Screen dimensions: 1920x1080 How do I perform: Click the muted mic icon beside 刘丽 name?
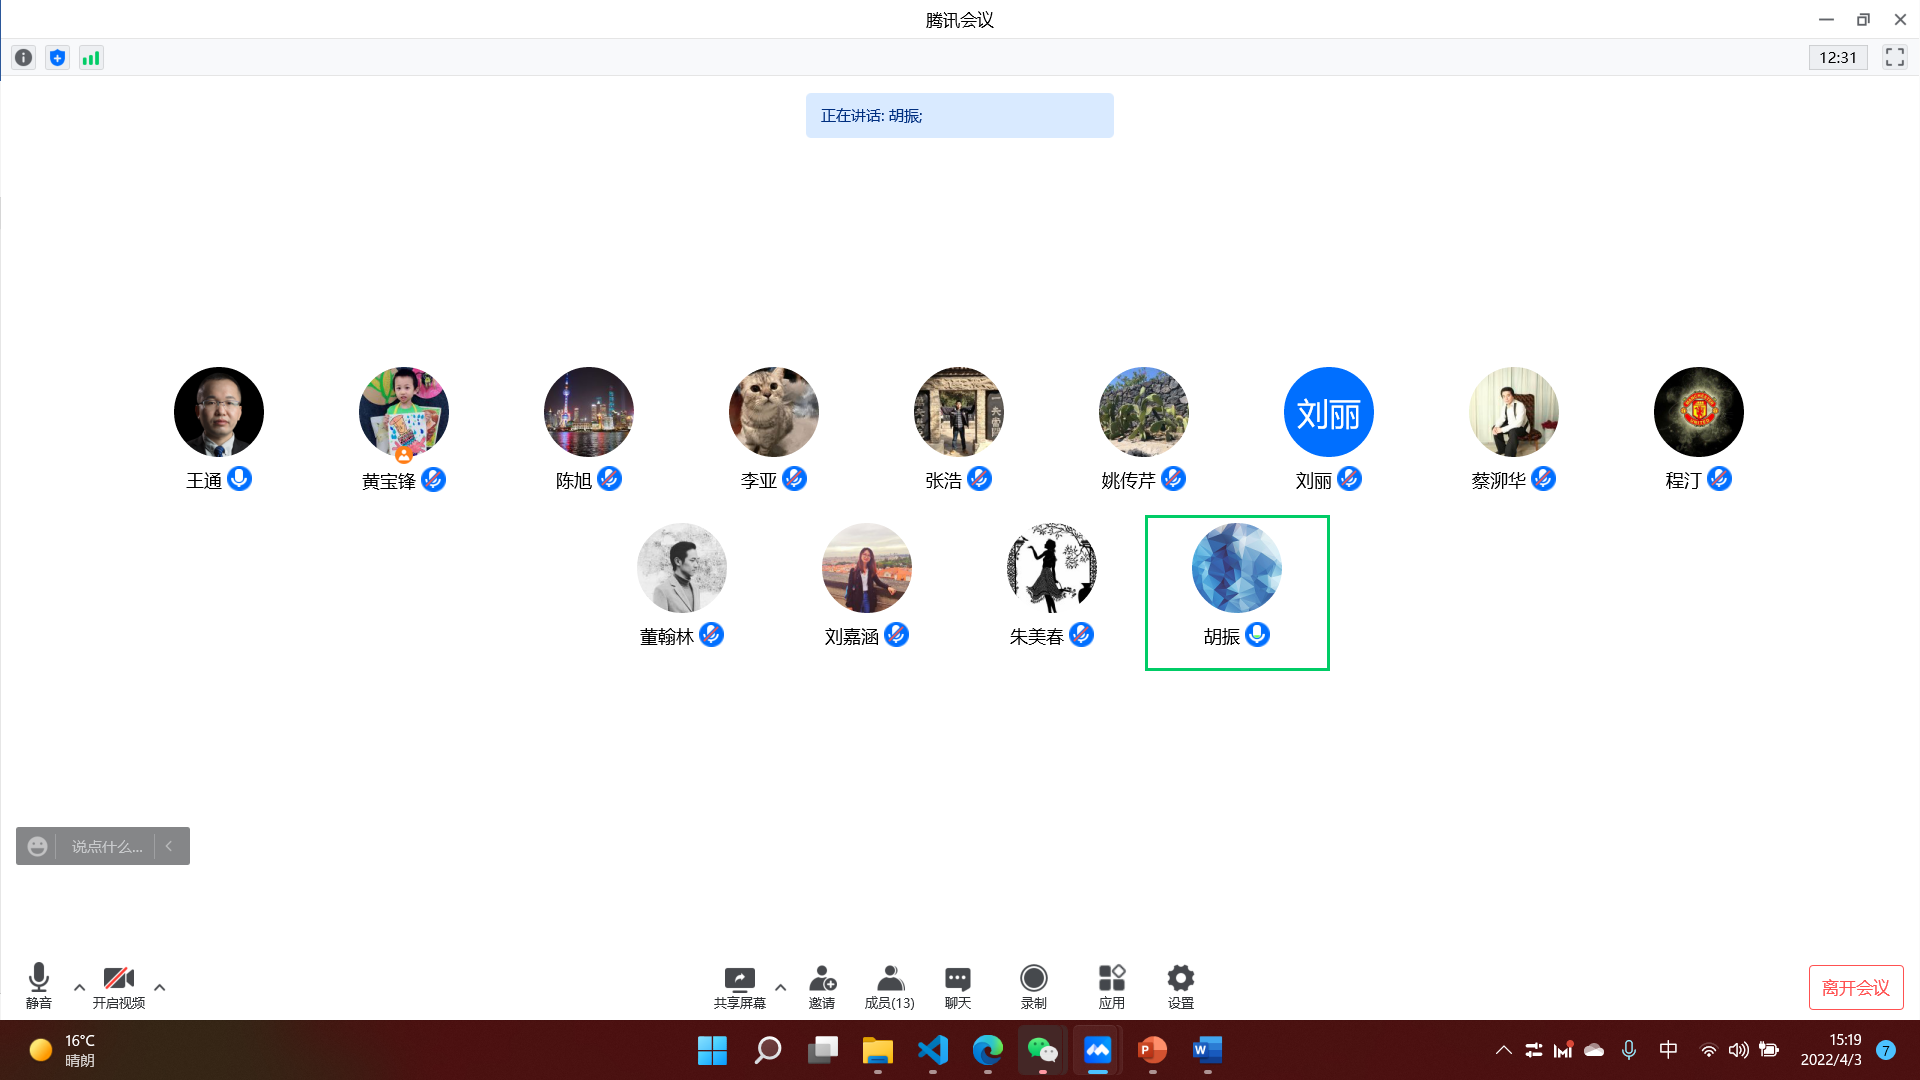1349,479
